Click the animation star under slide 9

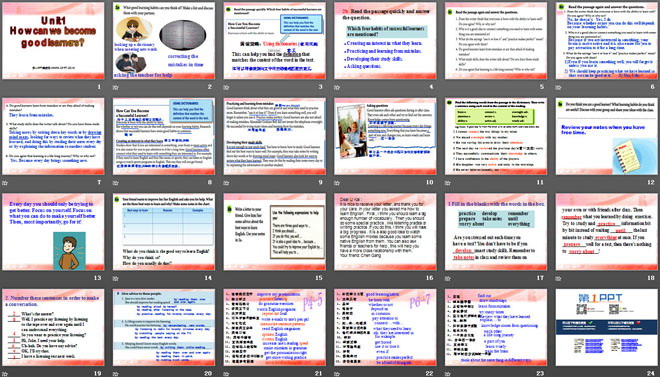(x=226, y=183)
